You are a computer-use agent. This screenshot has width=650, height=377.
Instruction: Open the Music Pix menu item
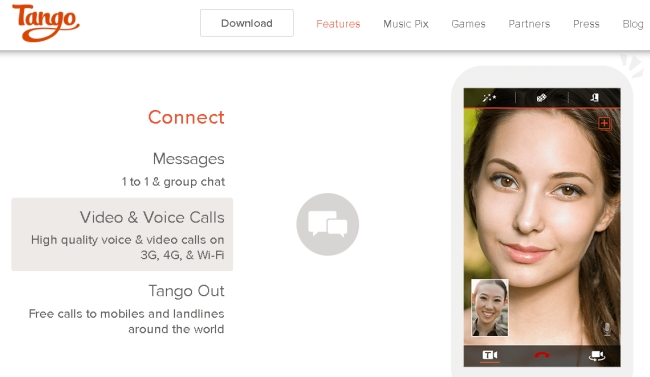click(406, 24)
